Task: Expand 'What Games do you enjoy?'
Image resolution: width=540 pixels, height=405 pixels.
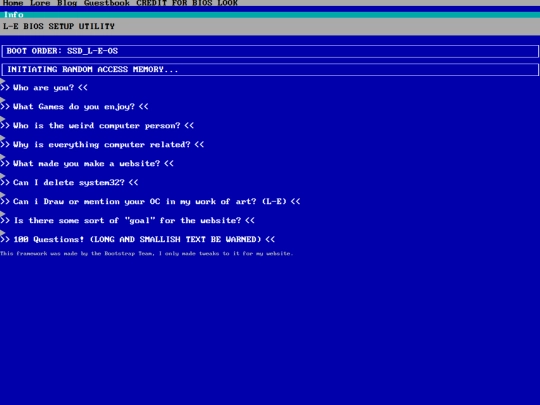Action: [74, 106]
